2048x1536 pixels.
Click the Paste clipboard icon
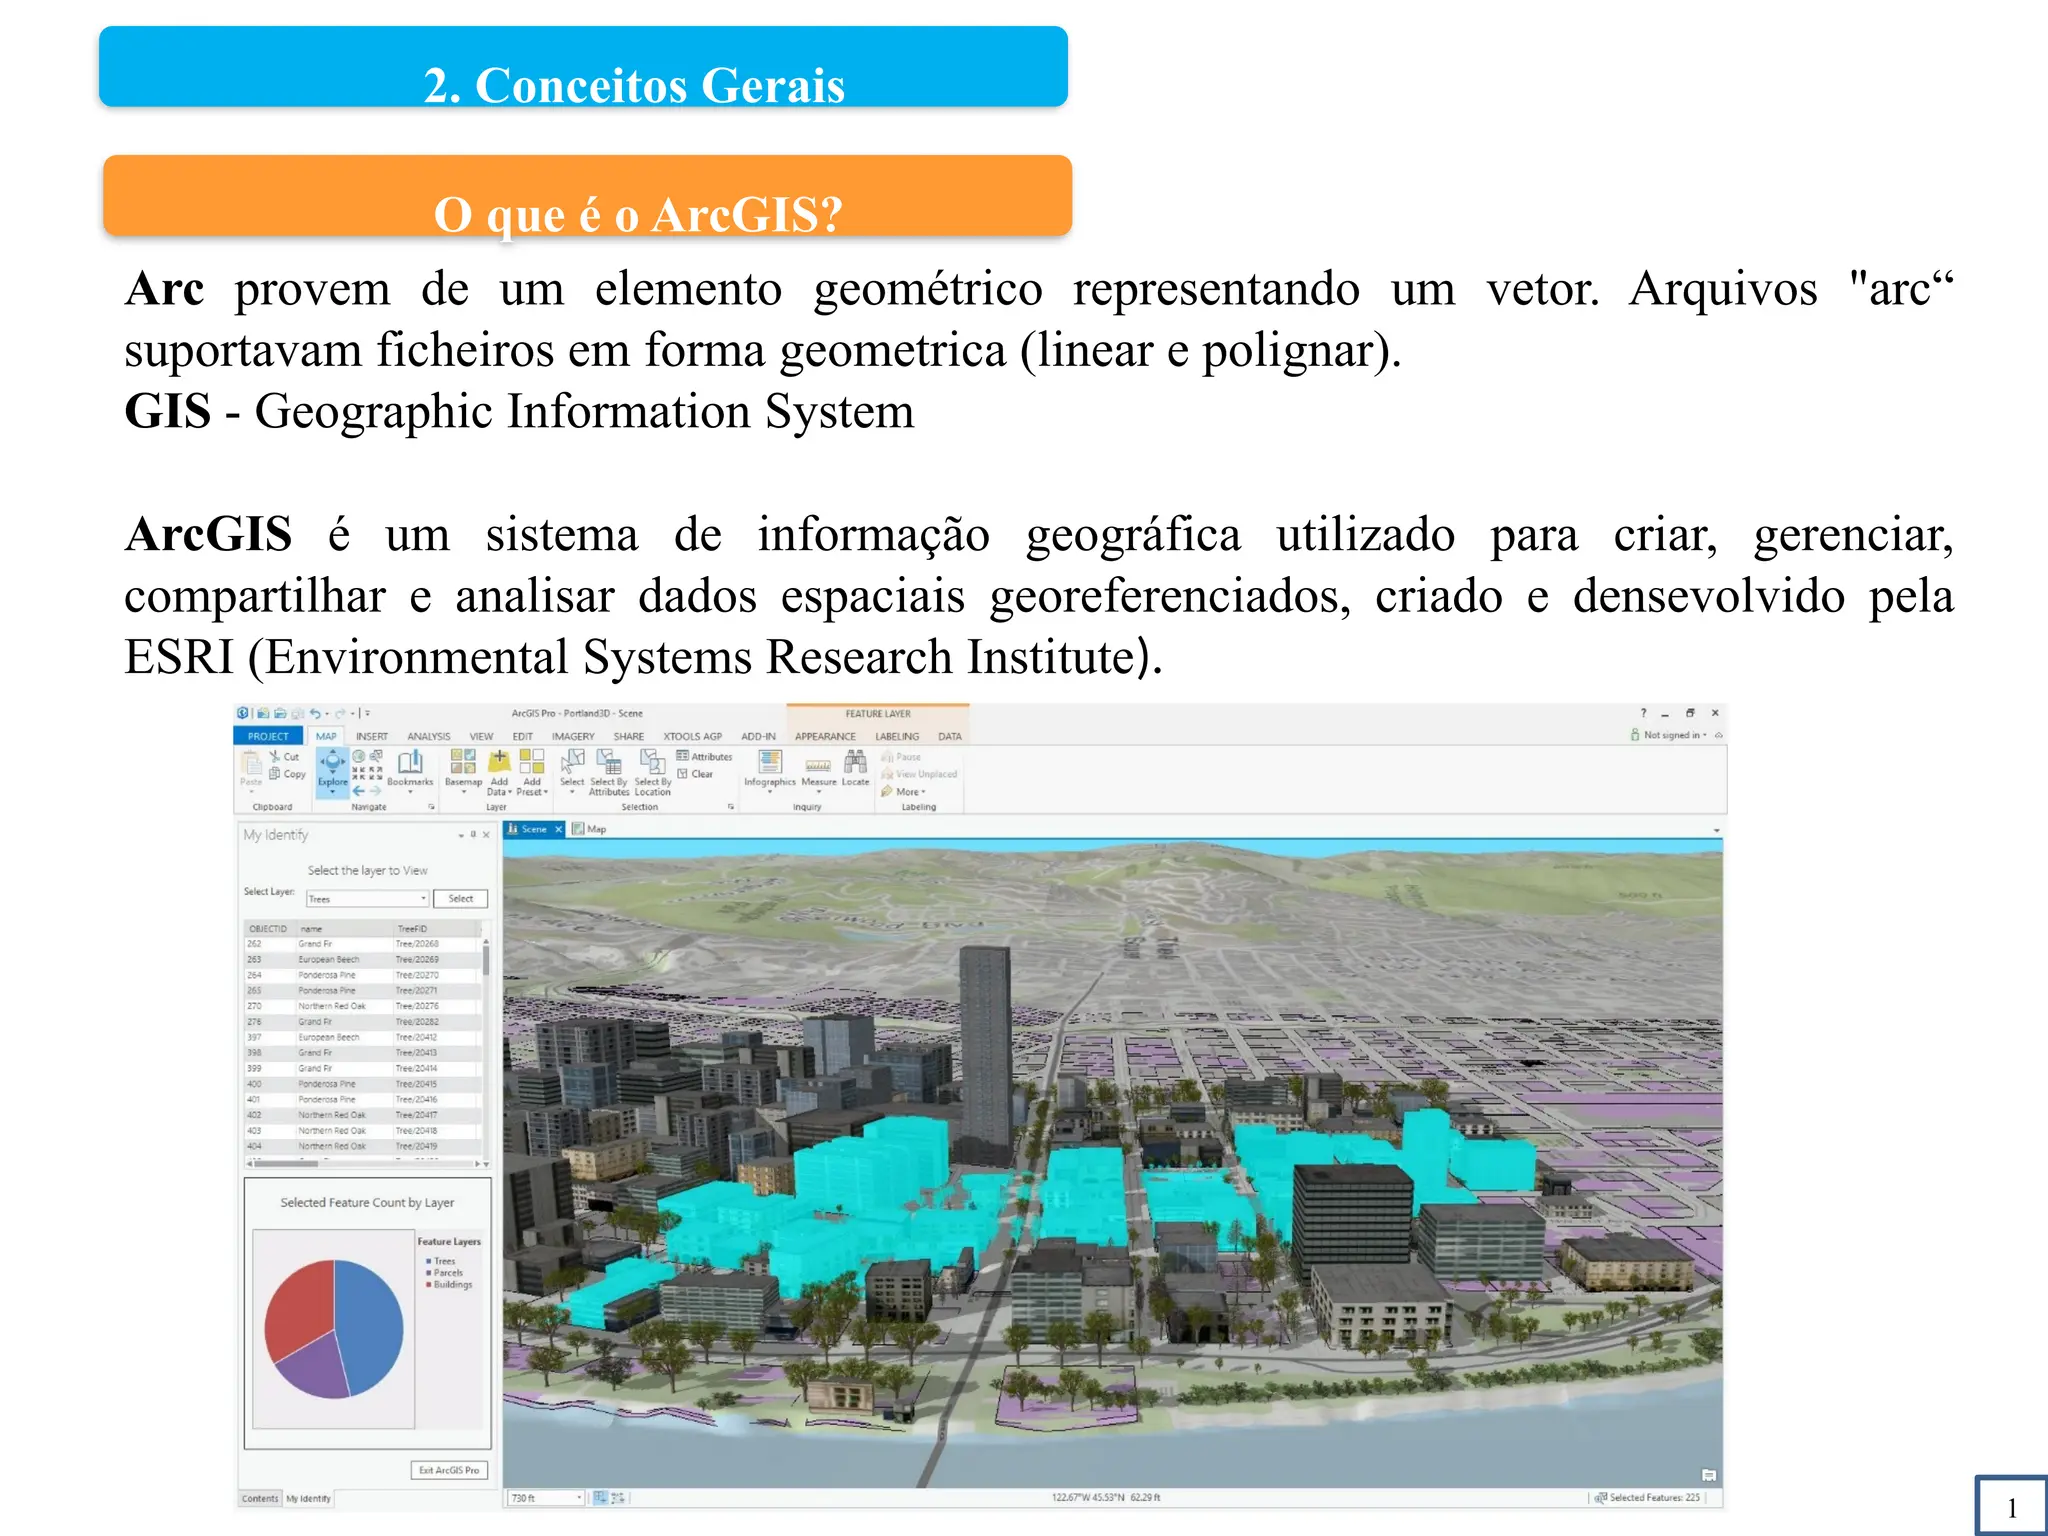(x=251, y=763)
